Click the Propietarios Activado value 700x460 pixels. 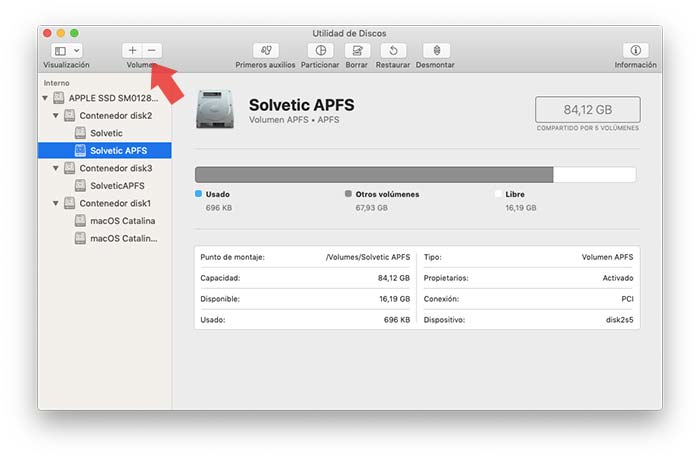point(618,278)
